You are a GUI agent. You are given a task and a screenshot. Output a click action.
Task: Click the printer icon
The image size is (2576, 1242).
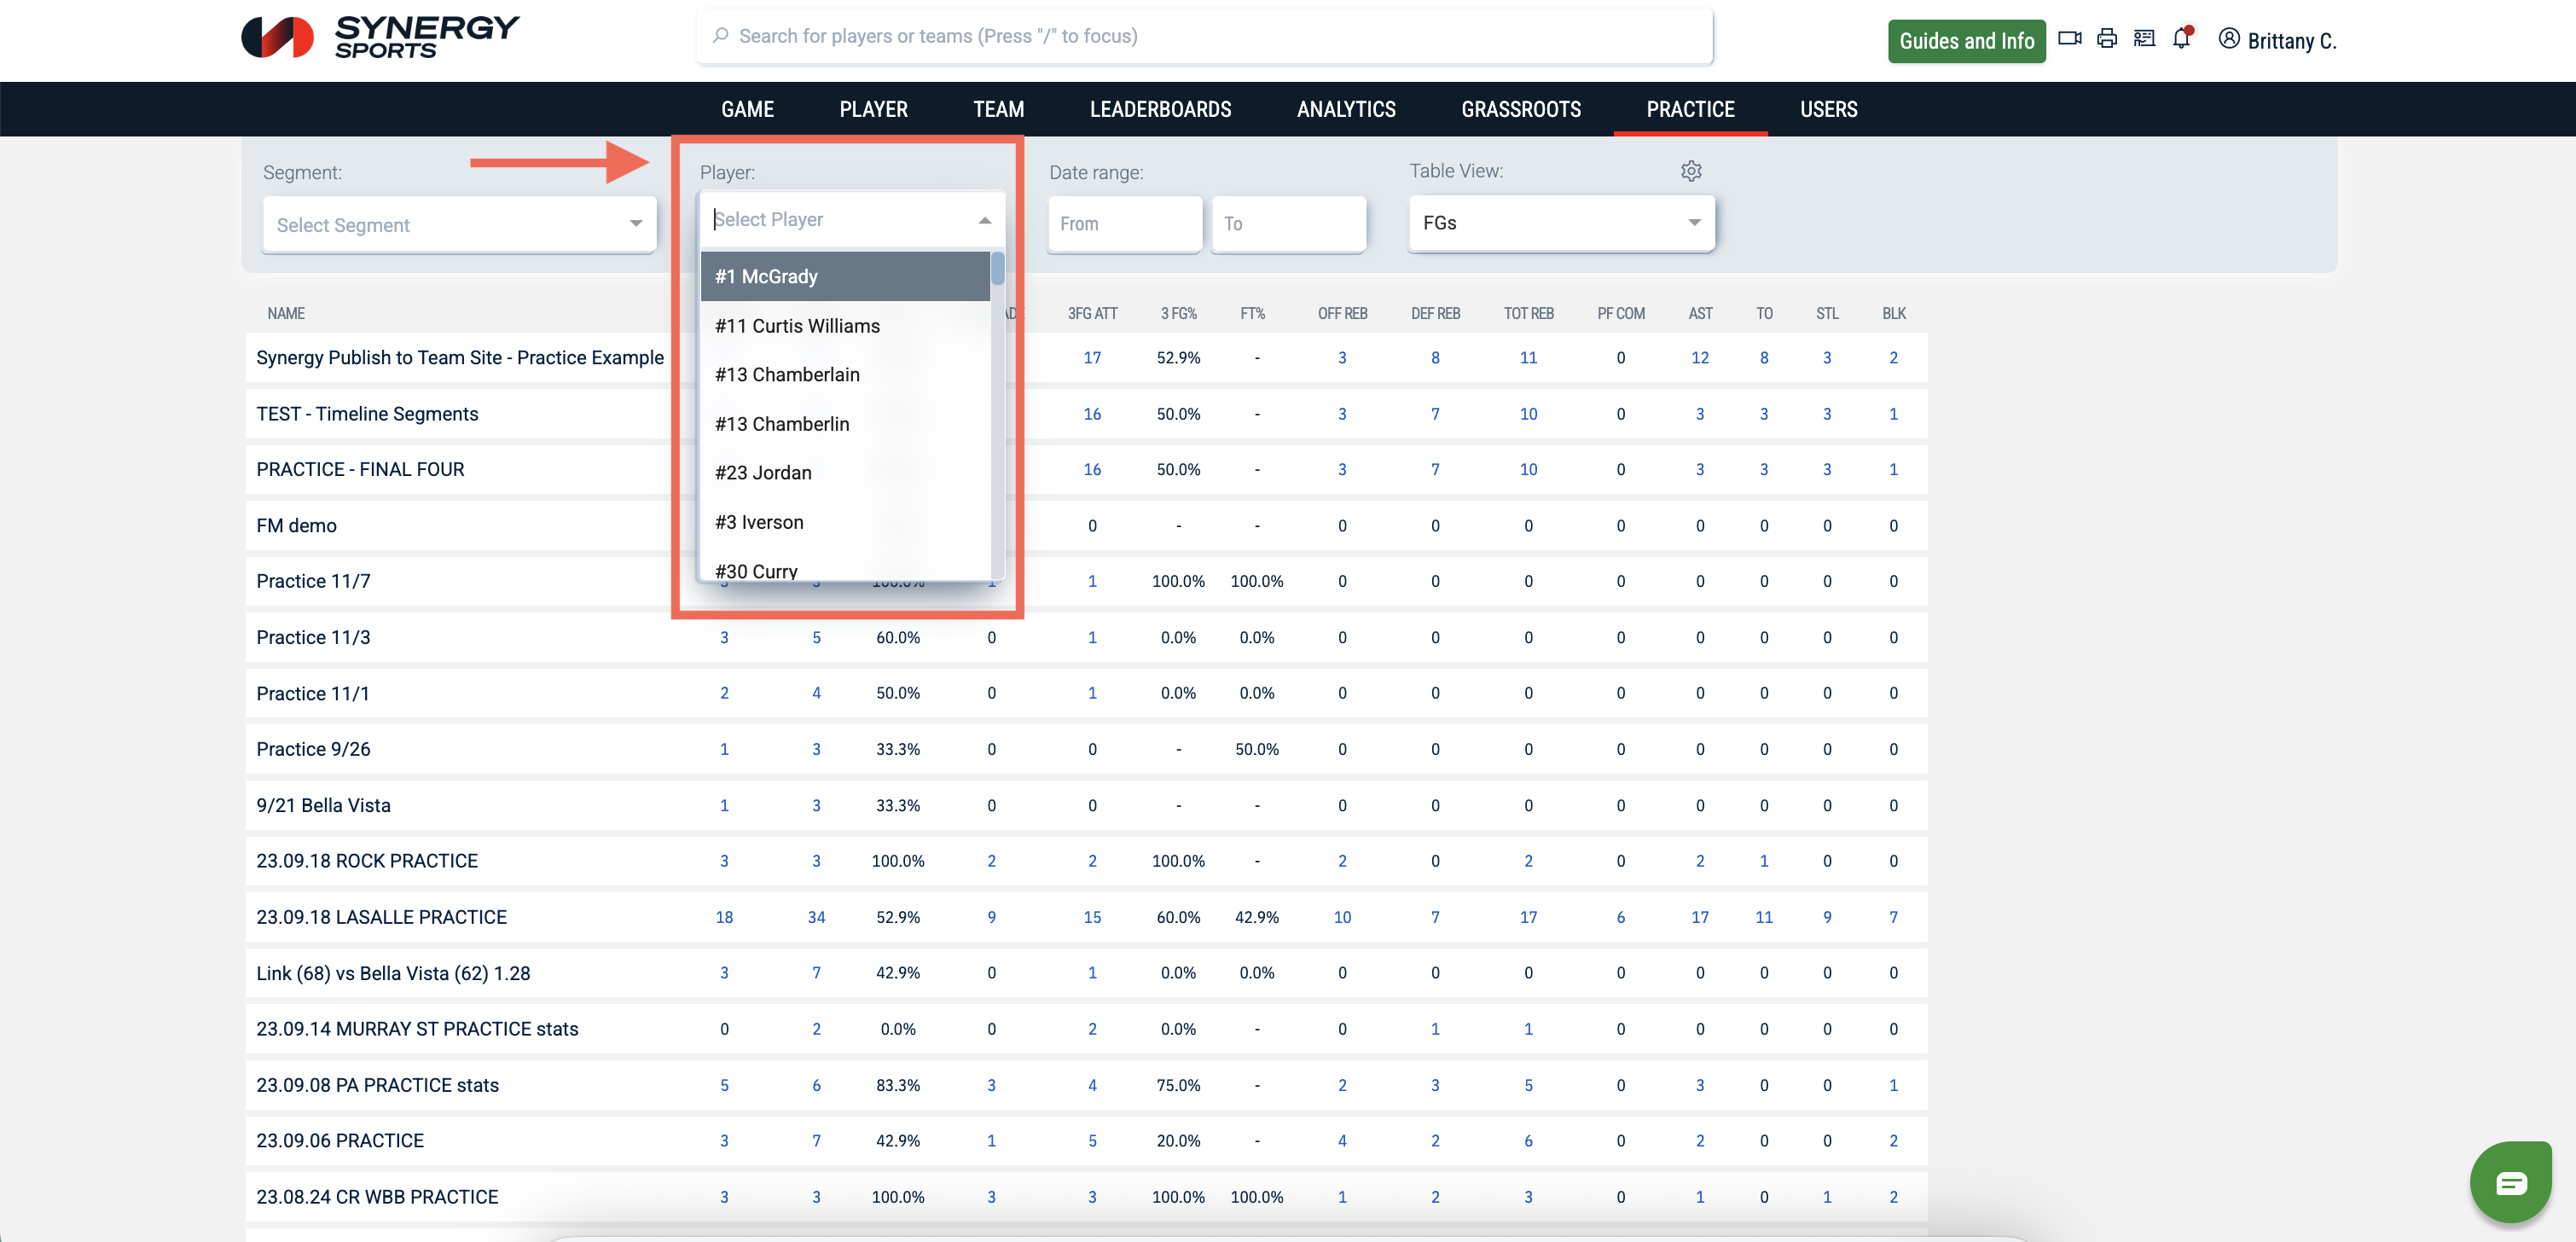tap(2107, 39)
